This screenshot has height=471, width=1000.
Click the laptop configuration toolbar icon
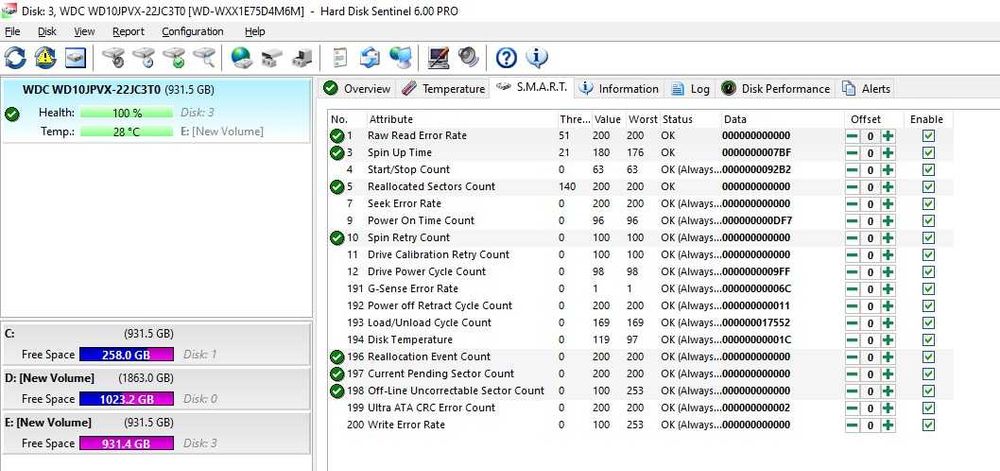click(x=439, y=58)
